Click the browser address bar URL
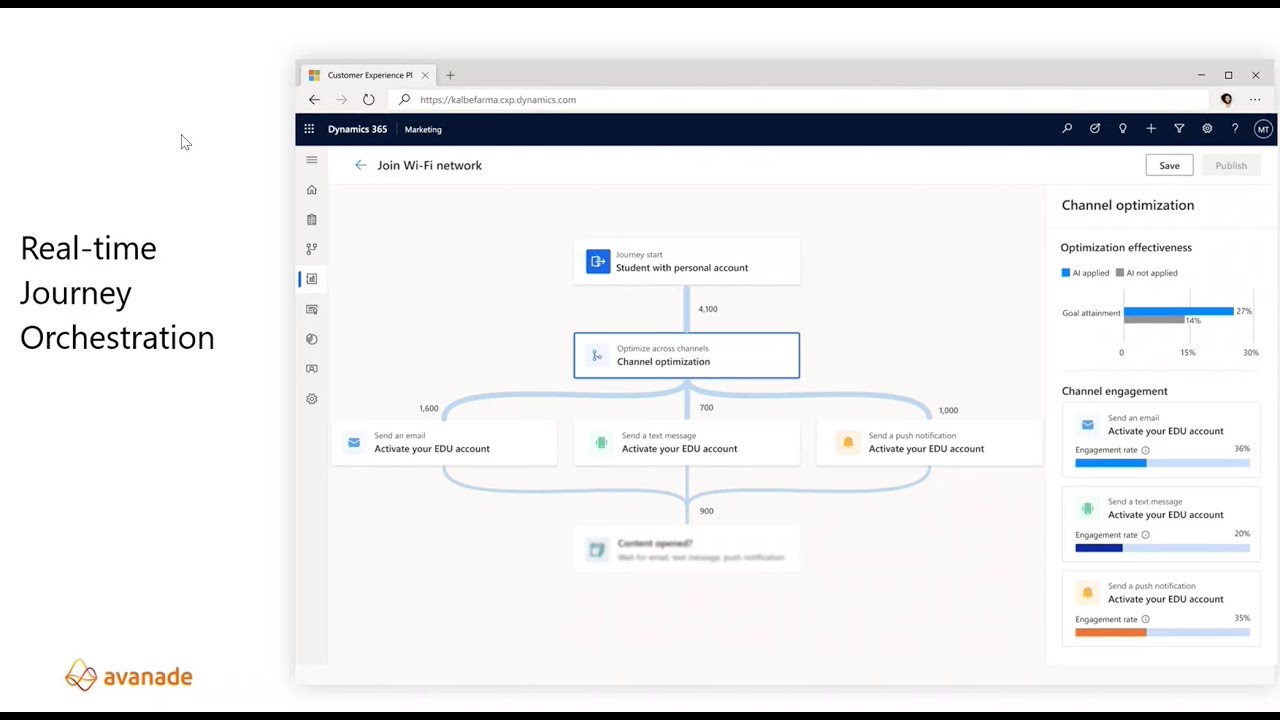The image size is (1280, 720). coord(498,100)
